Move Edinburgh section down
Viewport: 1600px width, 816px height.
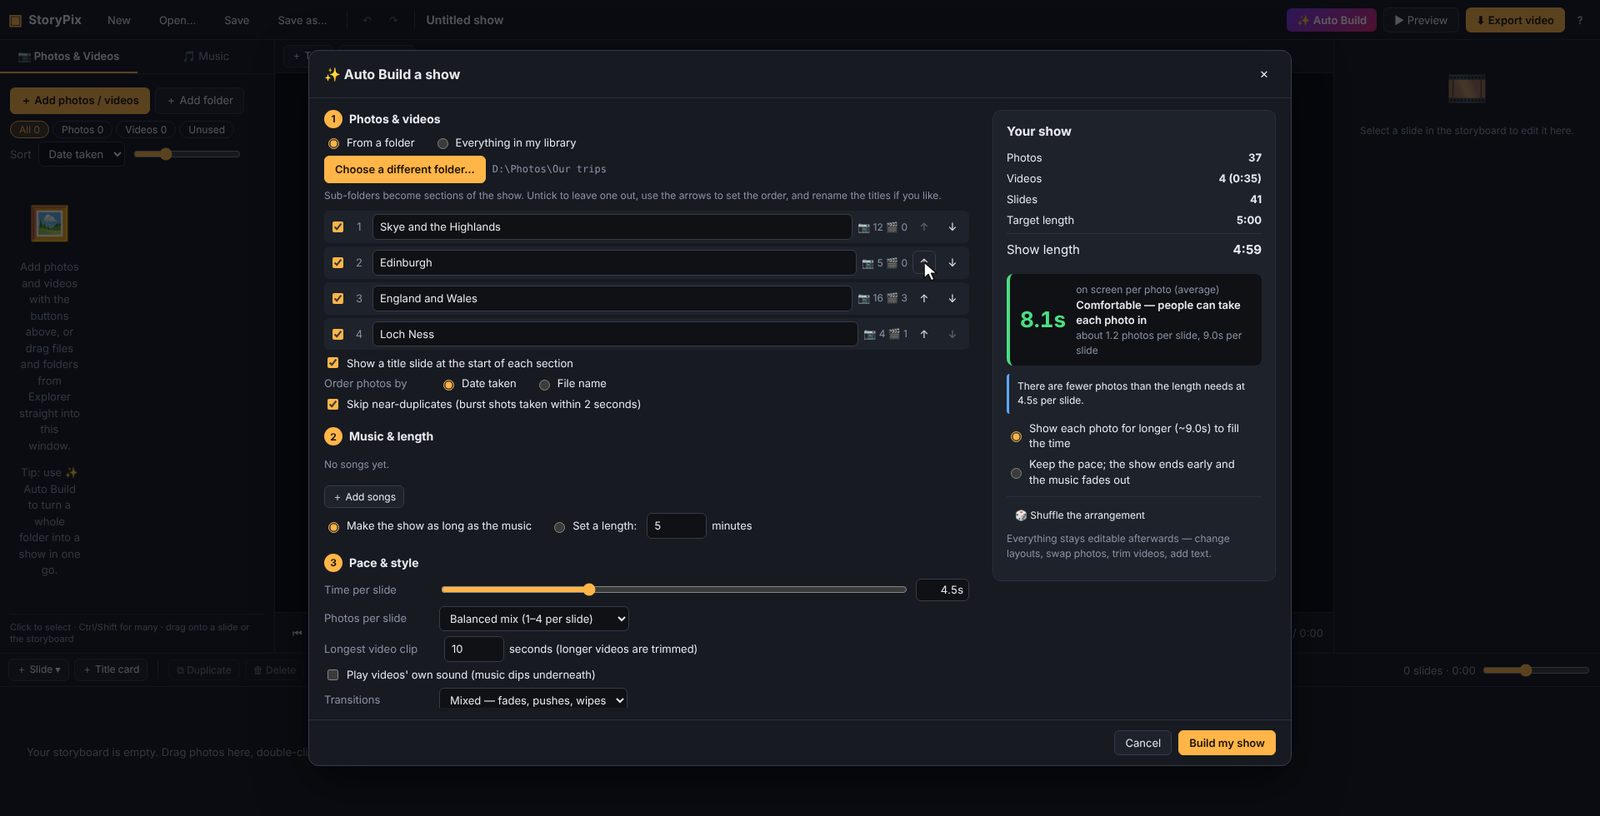[x=952, y=263]
